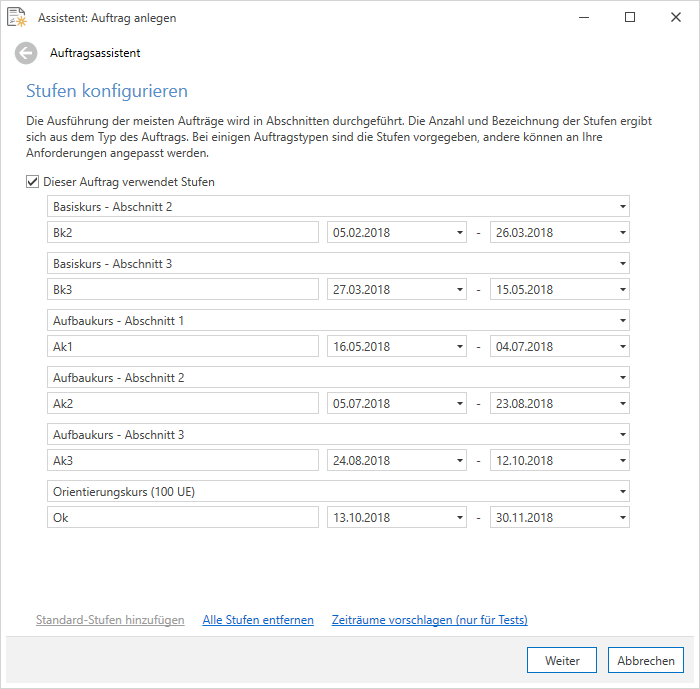
Task: Open the 'Basiskurs - Abschnitt 2' dropdown
Action: pyautogui.click(x=338, y=206)
